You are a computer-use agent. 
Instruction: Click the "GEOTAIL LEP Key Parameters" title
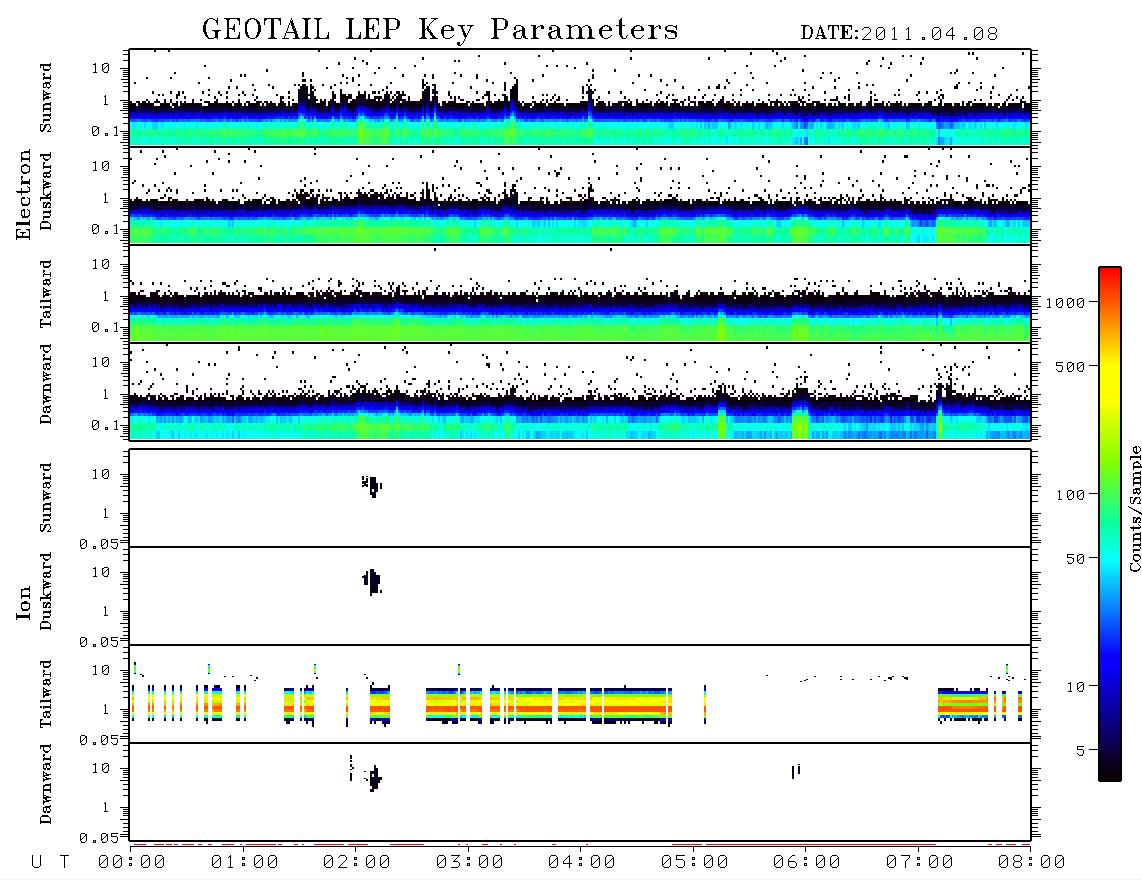(440, 30)
